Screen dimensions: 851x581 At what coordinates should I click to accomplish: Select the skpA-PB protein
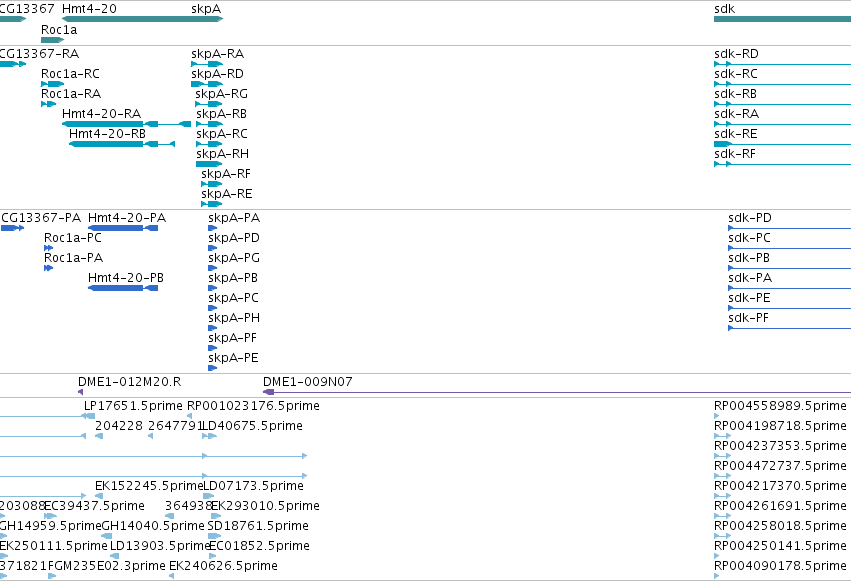tap(233, 278)
